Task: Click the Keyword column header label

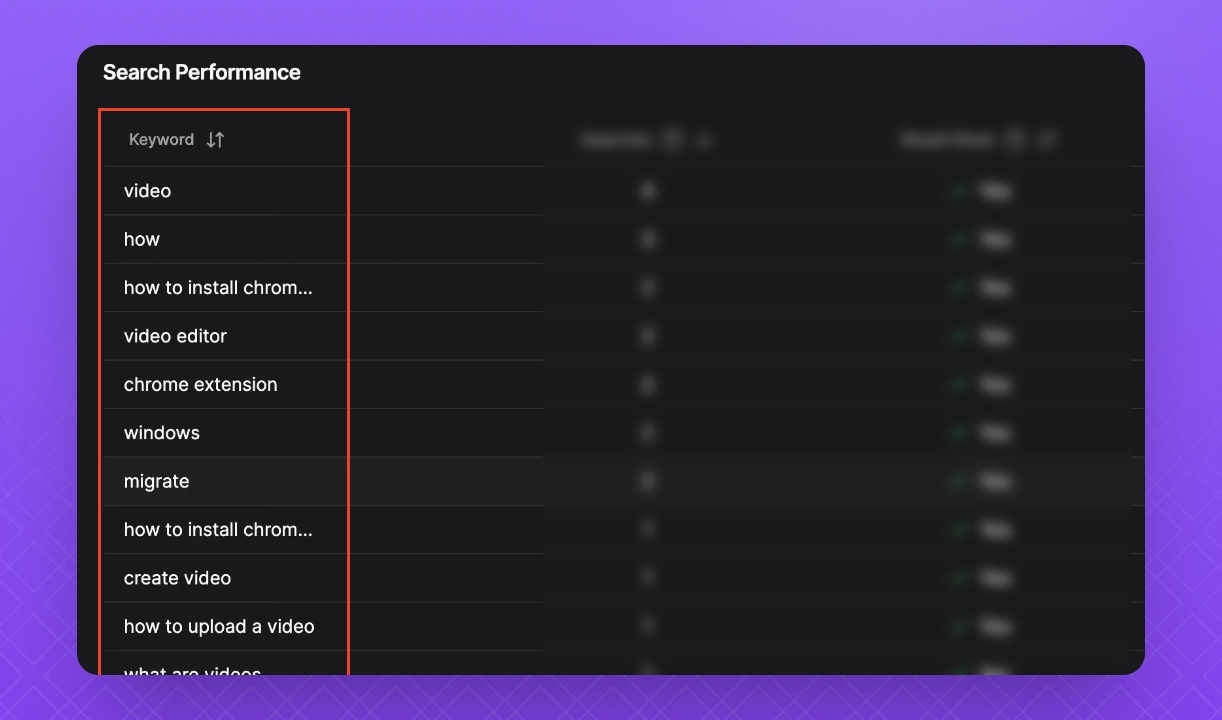Action: coord(161,140)
